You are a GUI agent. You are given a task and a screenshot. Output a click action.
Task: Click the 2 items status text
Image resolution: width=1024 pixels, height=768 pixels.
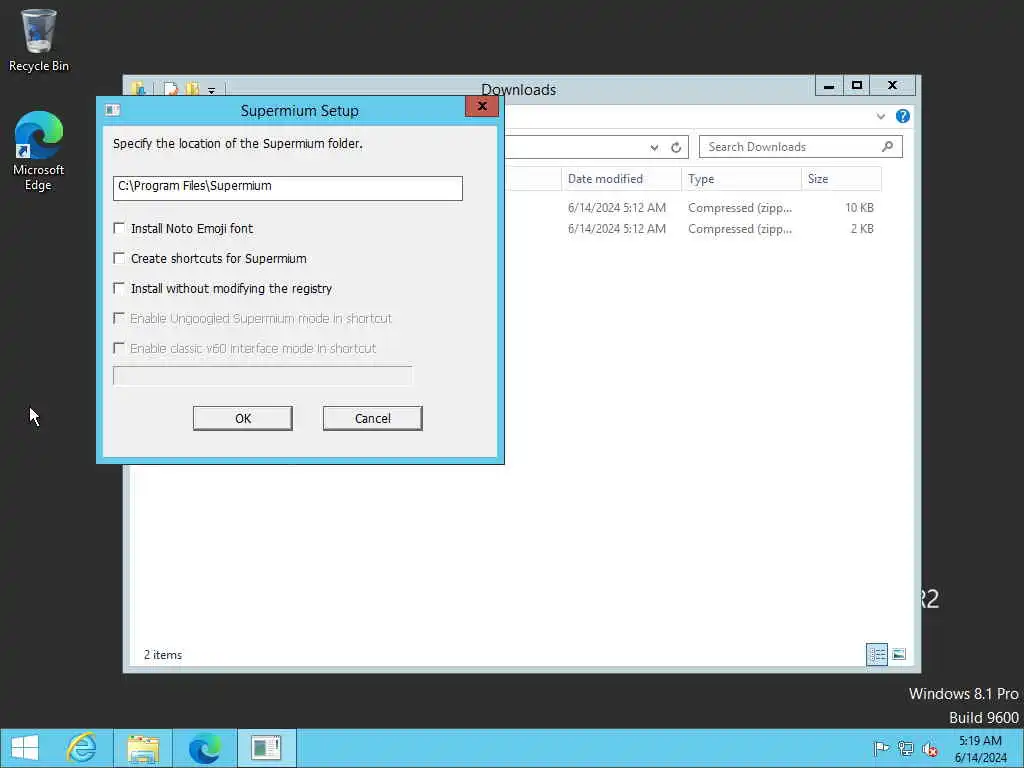coord(163,655)
